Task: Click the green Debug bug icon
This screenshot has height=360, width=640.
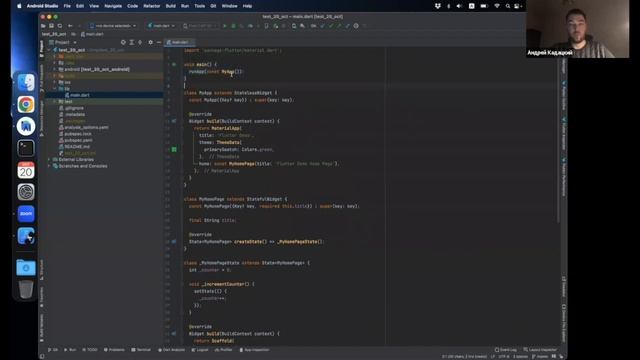Action: [x=233, y=26]
